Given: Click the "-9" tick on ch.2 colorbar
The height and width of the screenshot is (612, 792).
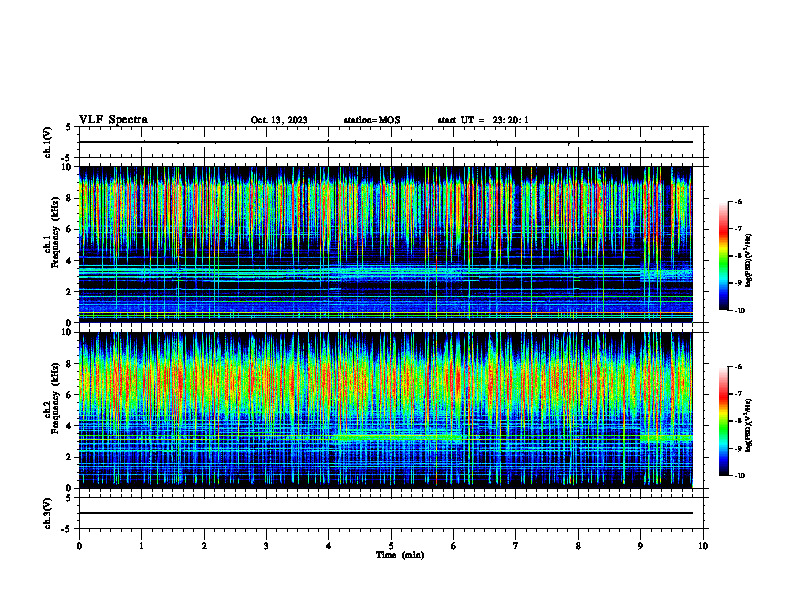Looking at the screenshot, I should (738, 448).
